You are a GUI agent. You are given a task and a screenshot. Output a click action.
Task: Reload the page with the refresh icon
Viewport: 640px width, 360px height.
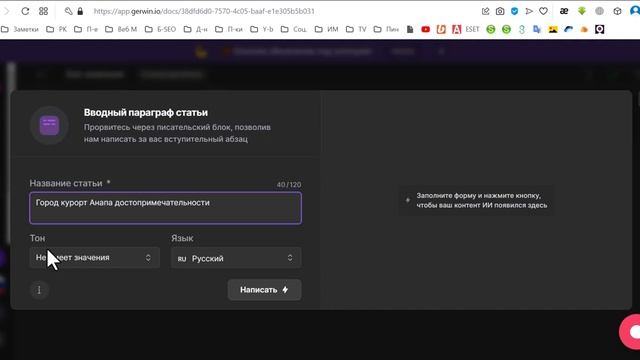25,11
